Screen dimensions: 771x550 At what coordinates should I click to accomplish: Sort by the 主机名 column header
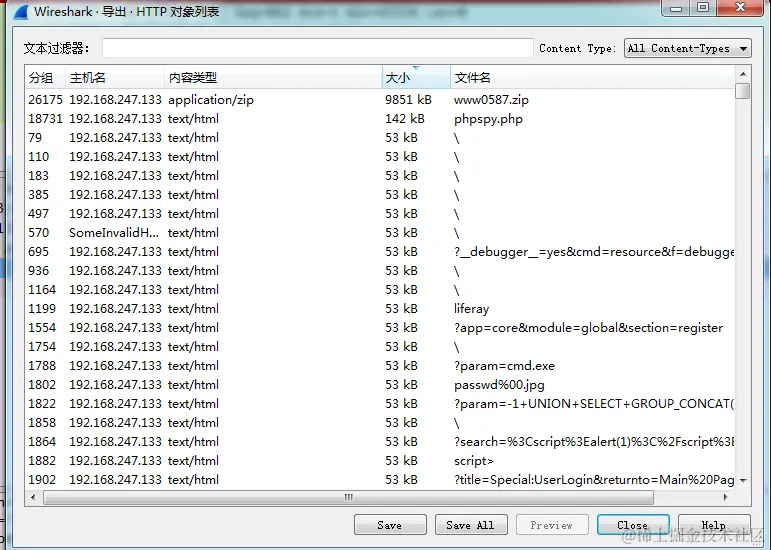coord(115,77)
